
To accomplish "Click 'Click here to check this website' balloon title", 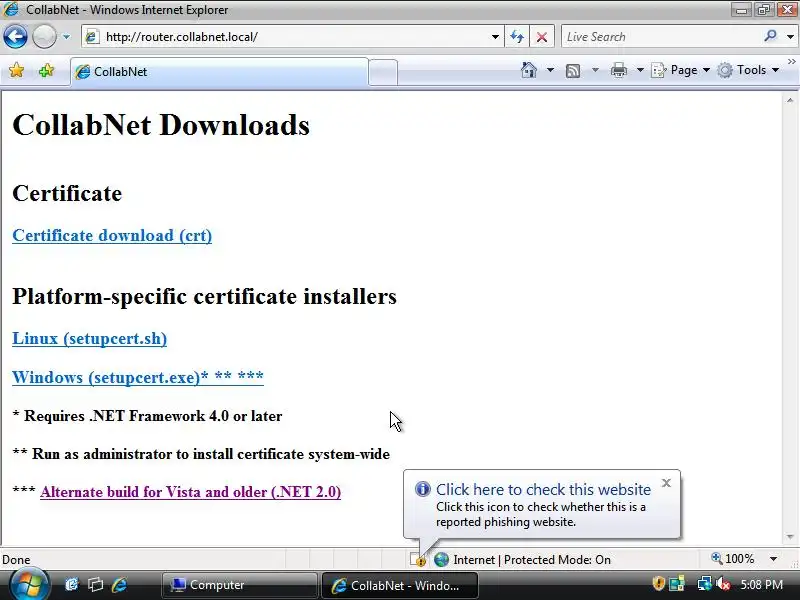I will click(543, 489).
